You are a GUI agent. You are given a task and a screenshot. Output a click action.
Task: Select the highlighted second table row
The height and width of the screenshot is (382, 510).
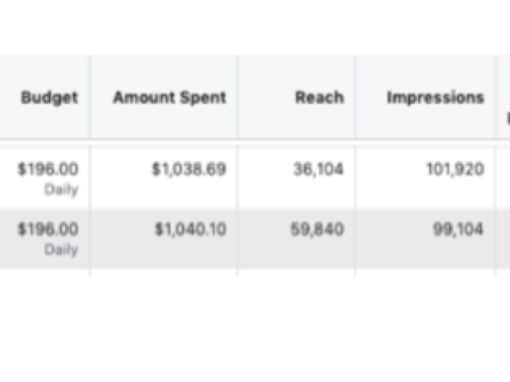255,238
